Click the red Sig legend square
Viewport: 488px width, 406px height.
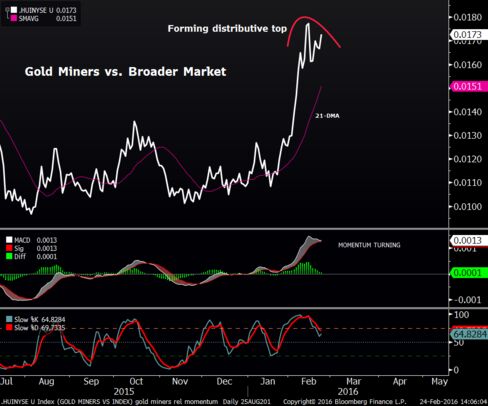[9, 248]
